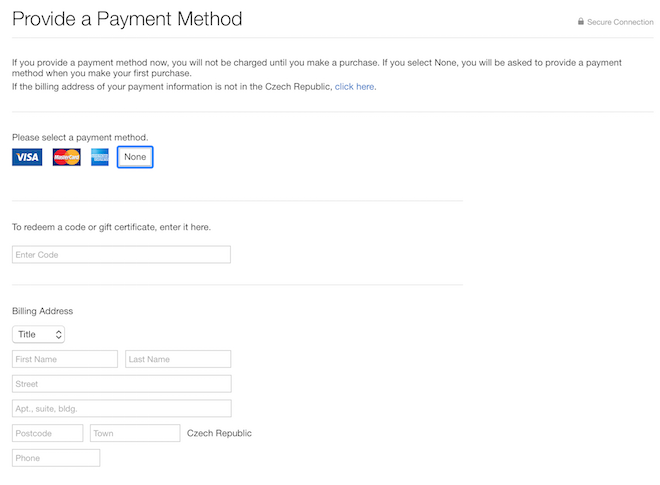Choose the MasterCard payment option
This screenshot has height=485, width=660.
[x=66, y=157]
